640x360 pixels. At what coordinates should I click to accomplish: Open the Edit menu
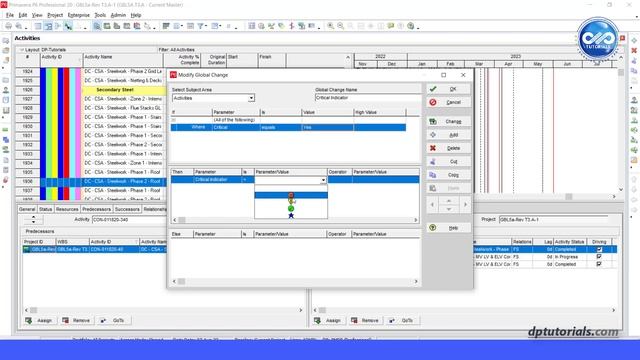(23, 15)
